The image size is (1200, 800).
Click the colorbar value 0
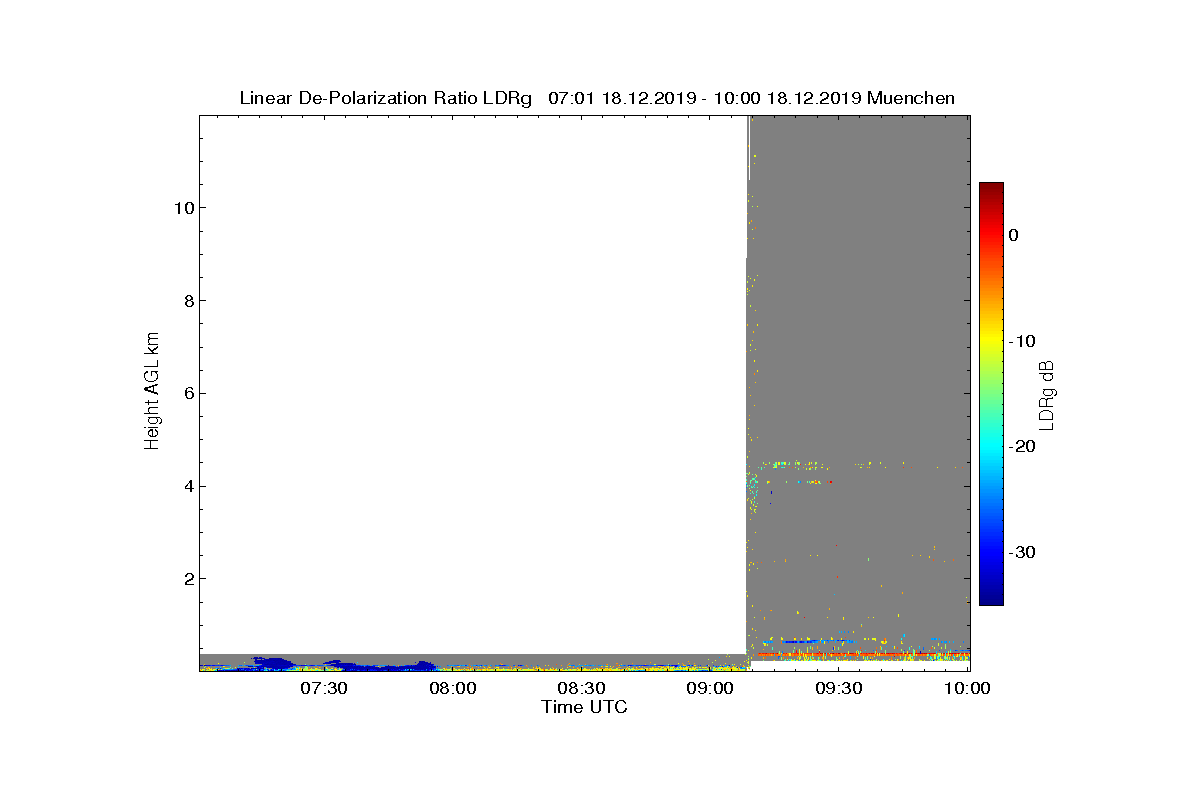(x=1013, y=235)
